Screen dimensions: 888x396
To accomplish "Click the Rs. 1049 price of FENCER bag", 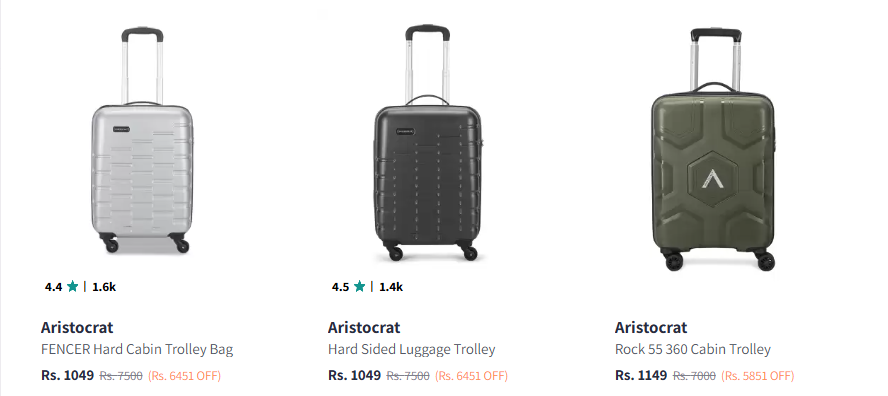I will coord(67,375).
